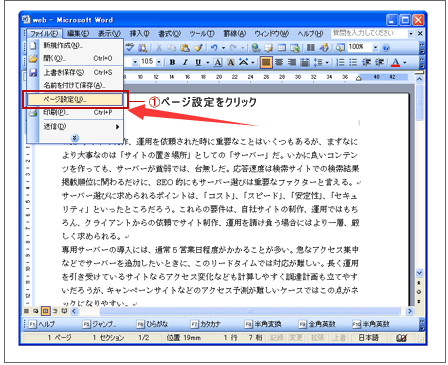
Task: Switch to Reading Layout view button
Action: coord(64,311)
